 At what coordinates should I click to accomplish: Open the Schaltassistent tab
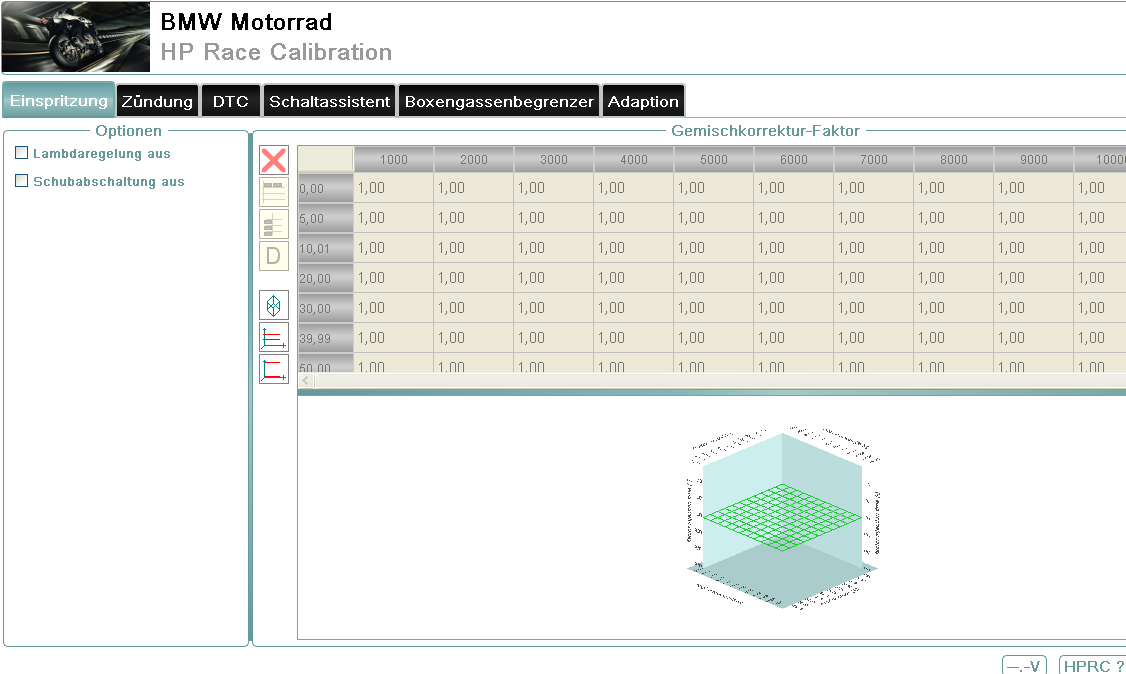coord(330,101)
